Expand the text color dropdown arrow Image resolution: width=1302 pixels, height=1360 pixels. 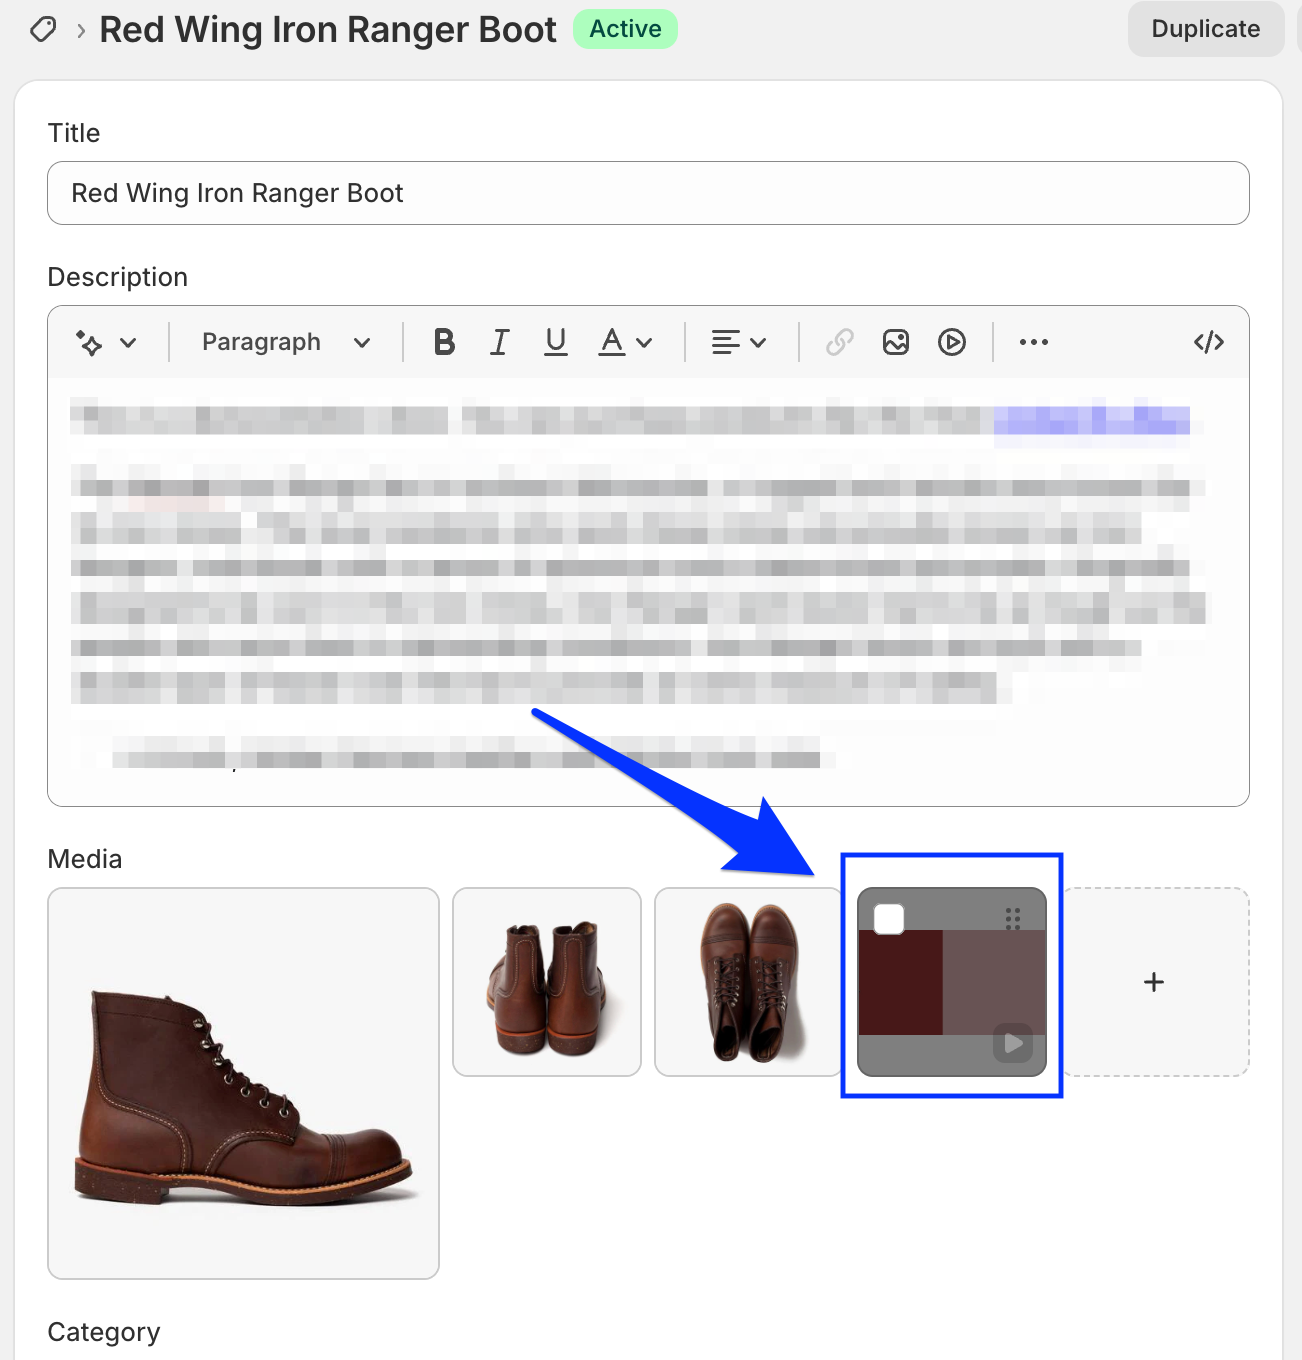pyautogui.click(x=645, y=343)
